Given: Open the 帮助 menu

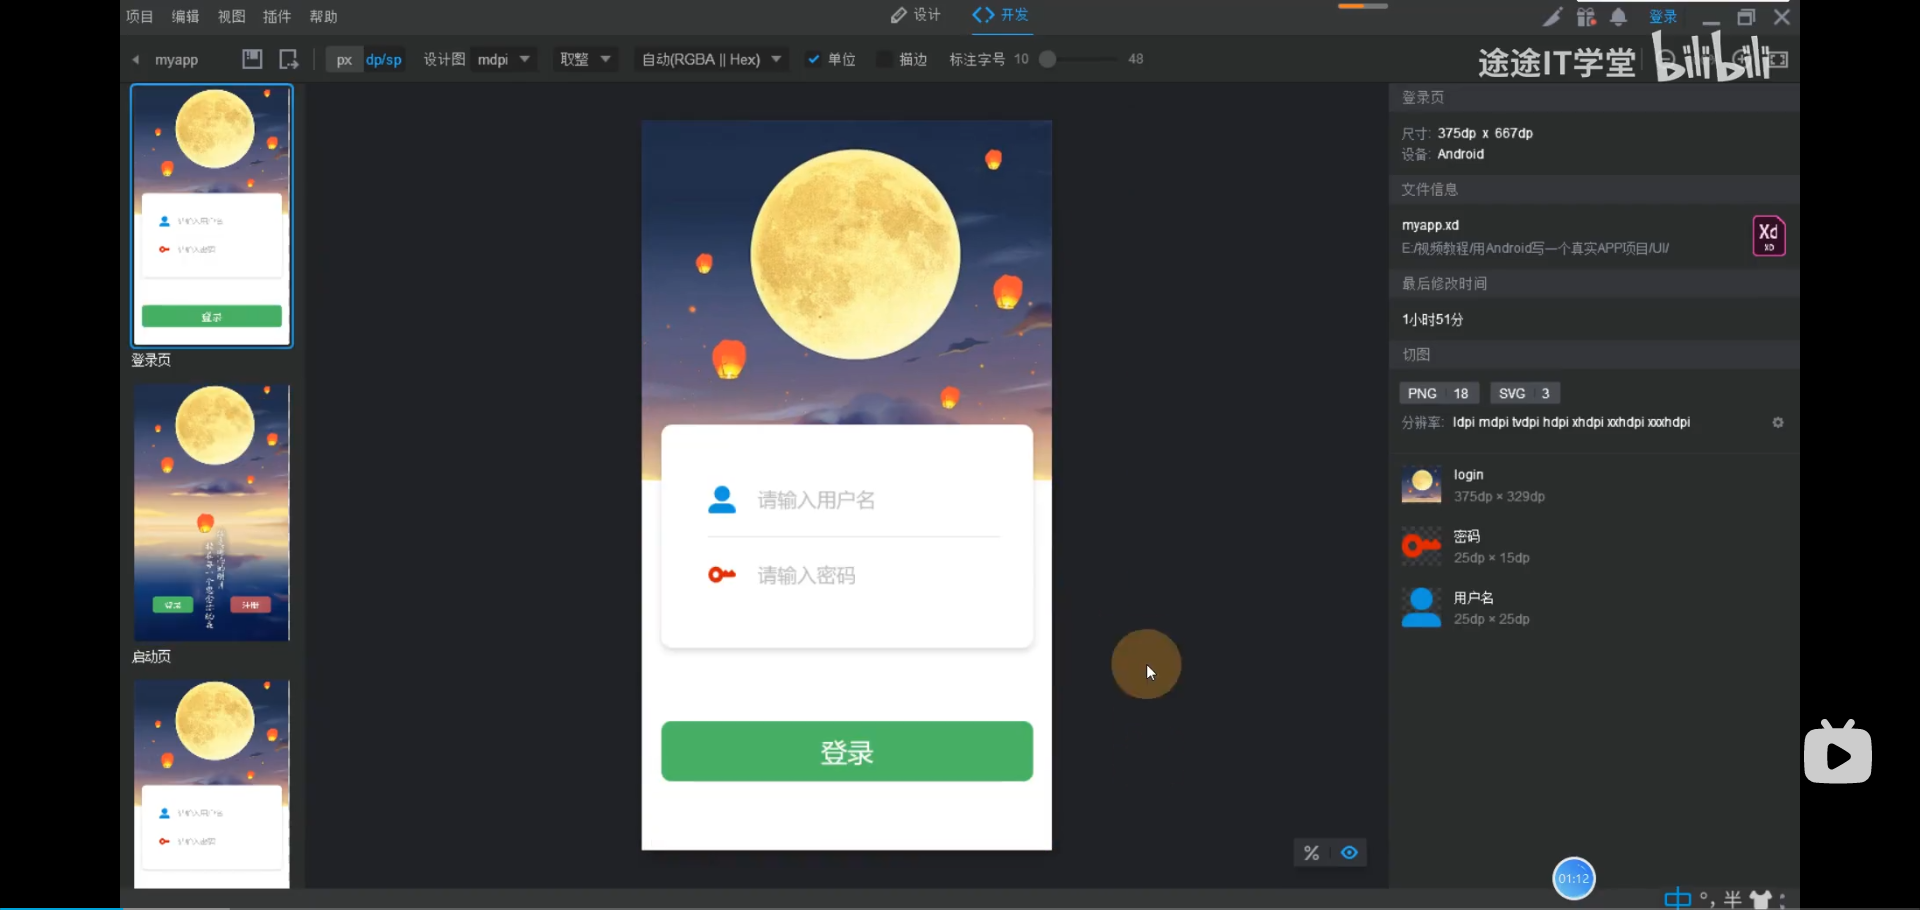Looking at the screenshot, I should point(323,17).
